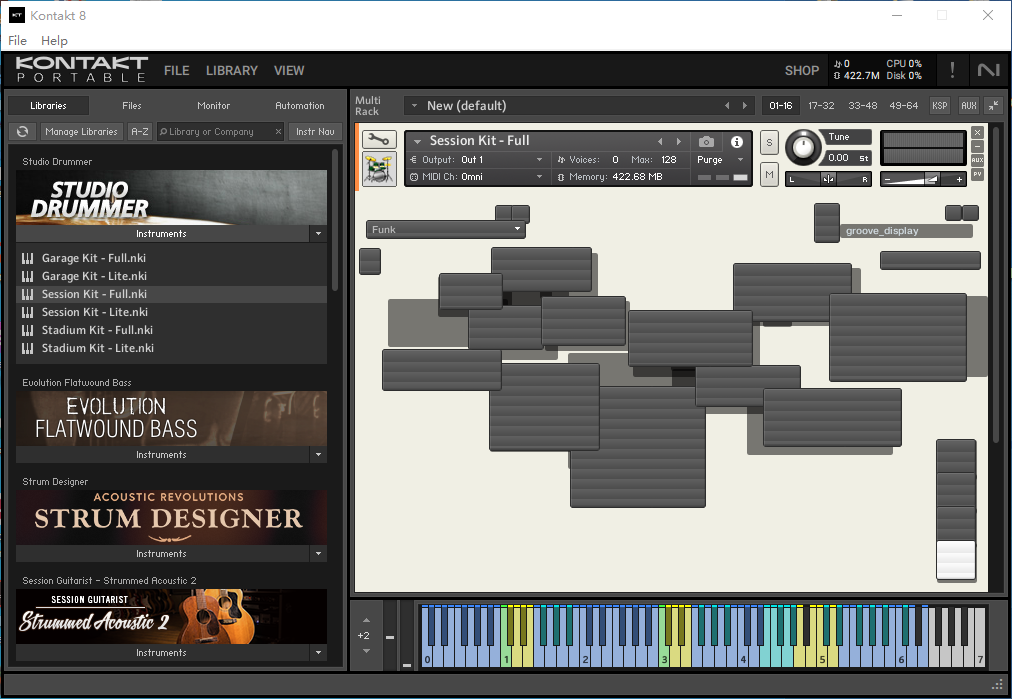
Task: Show rack page 17-32
Action: [x=821, y=105]
